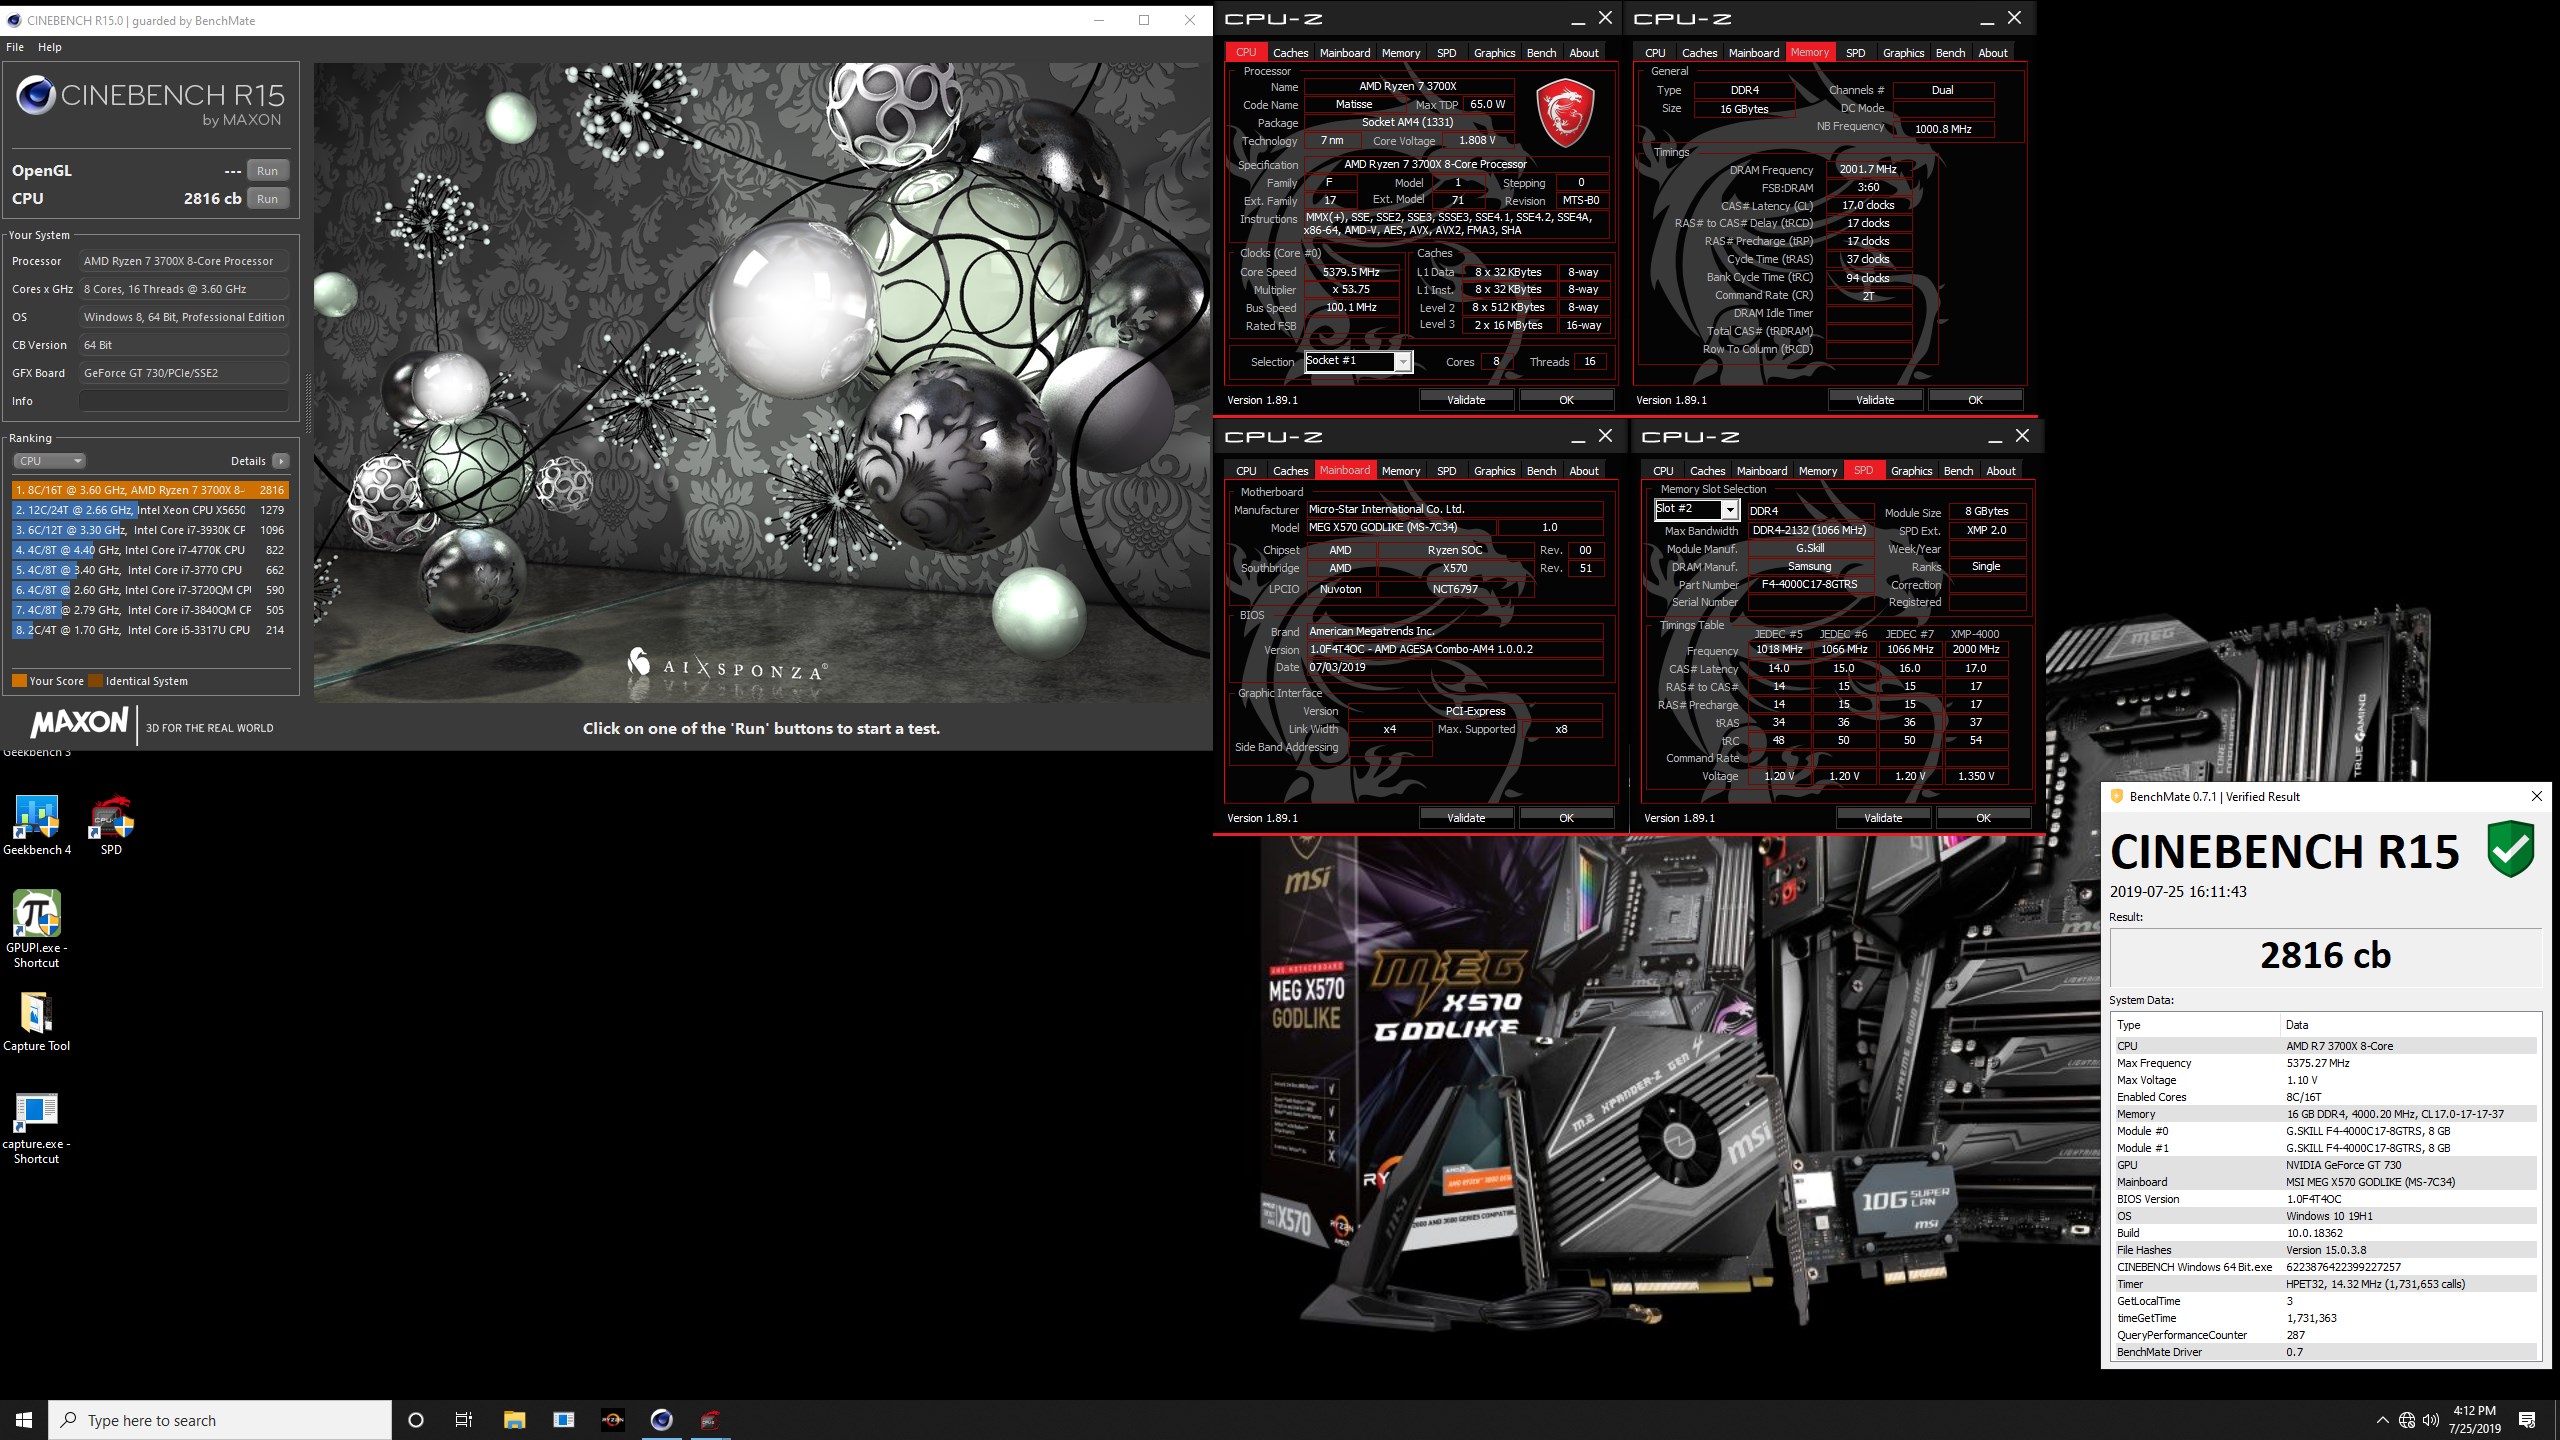
Task: Open the CPU ranking type dropdown
Action: (x=49, y=461)
